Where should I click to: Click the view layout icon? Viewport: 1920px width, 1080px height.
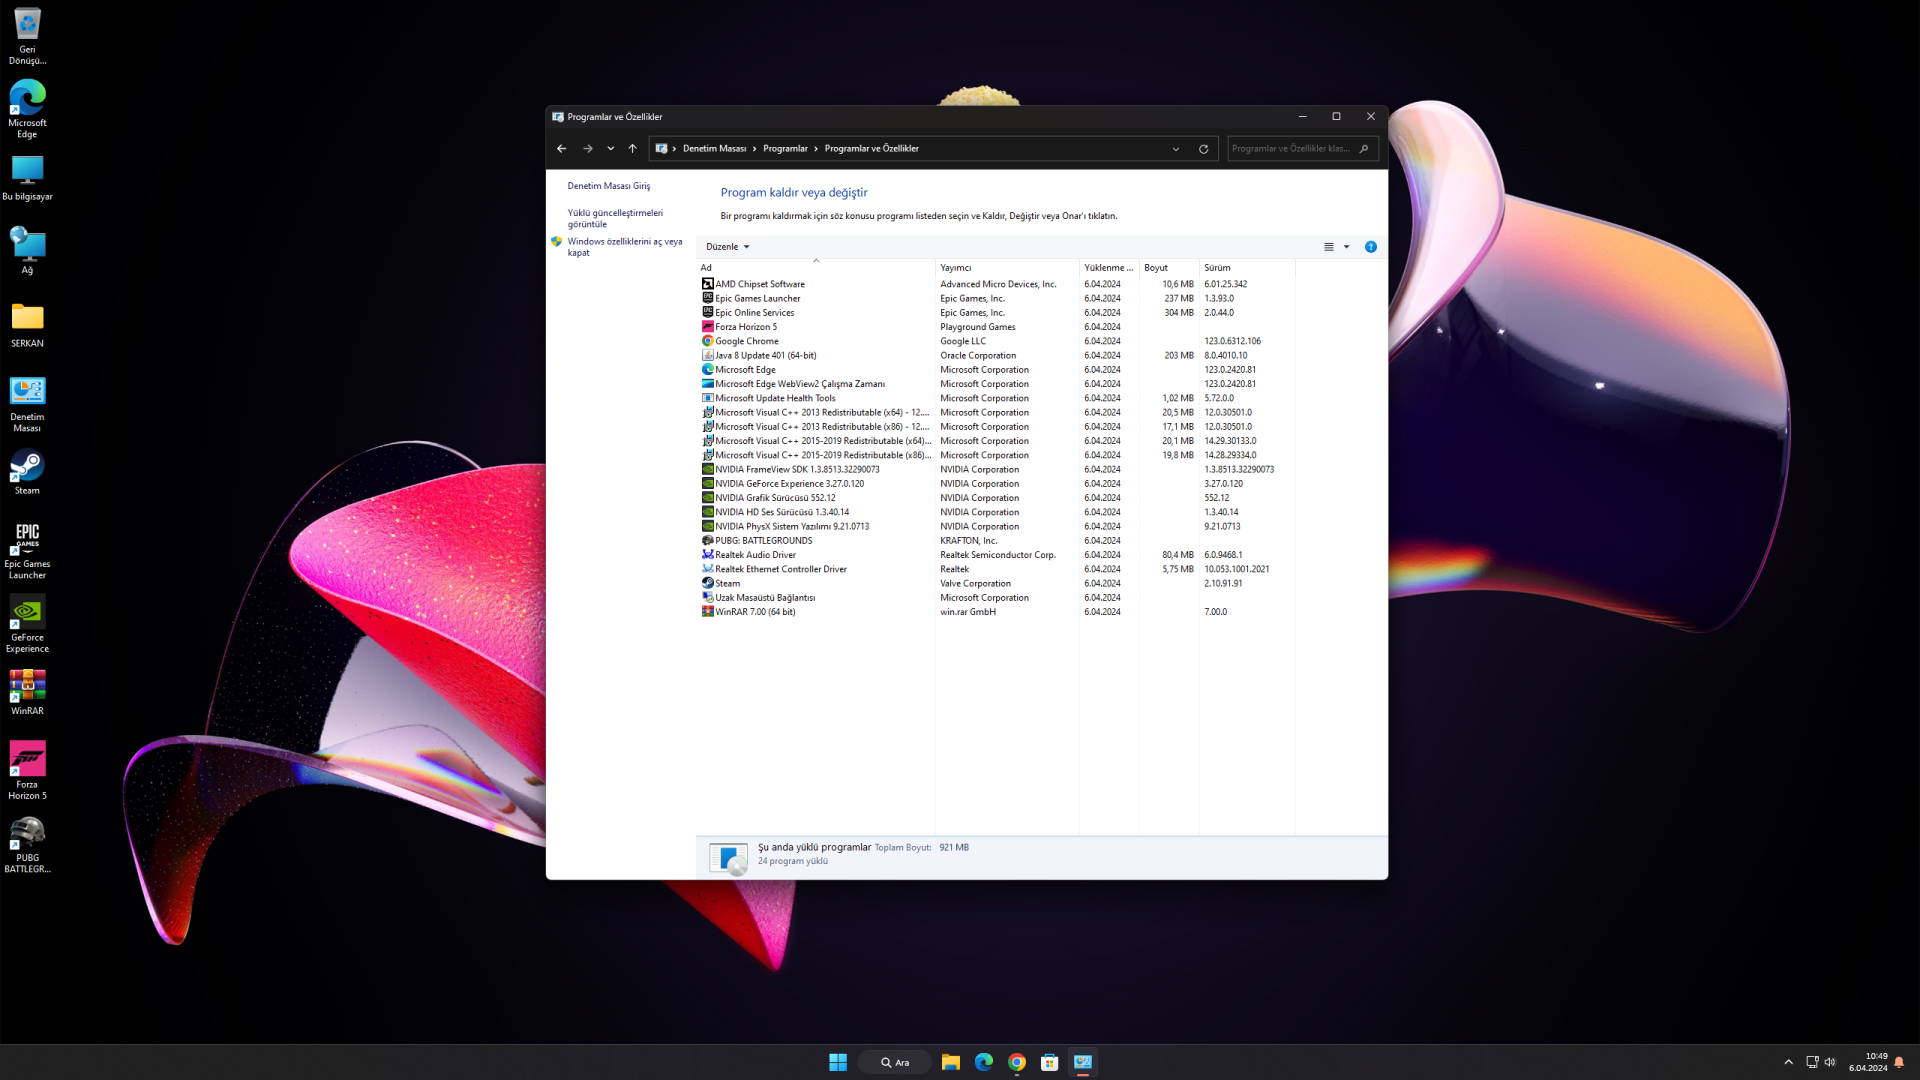click(1329, 247)
